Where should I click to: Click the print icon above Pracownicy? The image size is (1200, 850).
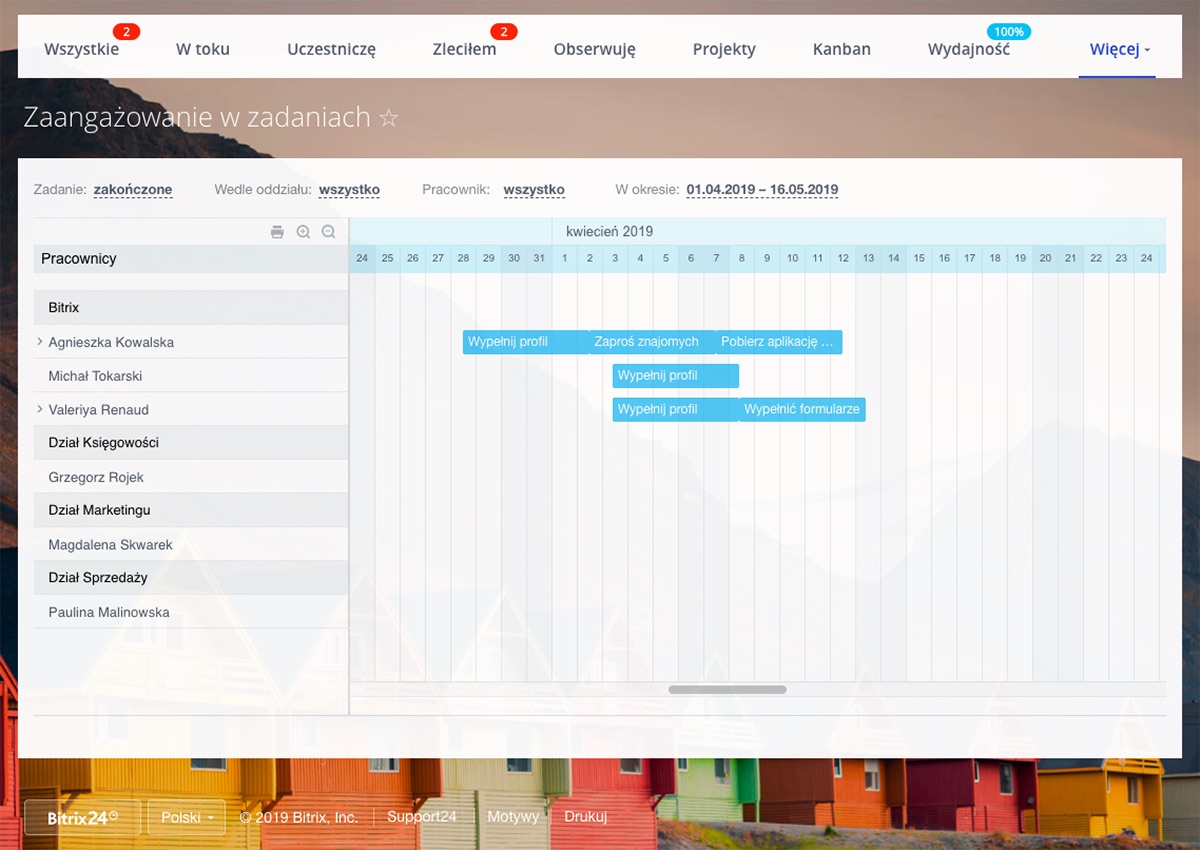pyautogui.click(x=277, y=232)
